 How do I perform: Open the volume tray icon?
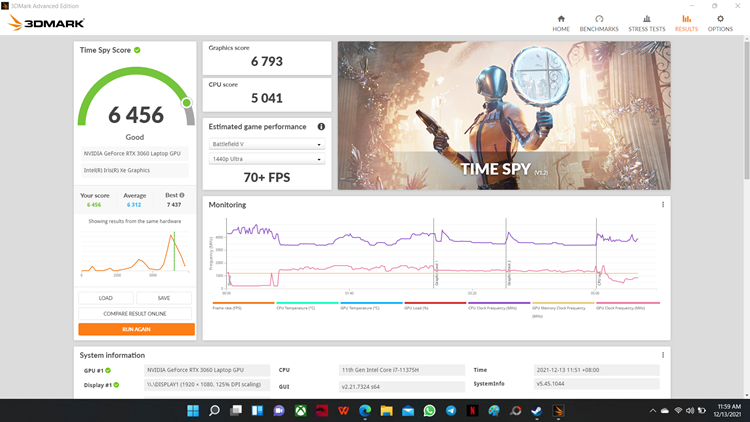690,411
